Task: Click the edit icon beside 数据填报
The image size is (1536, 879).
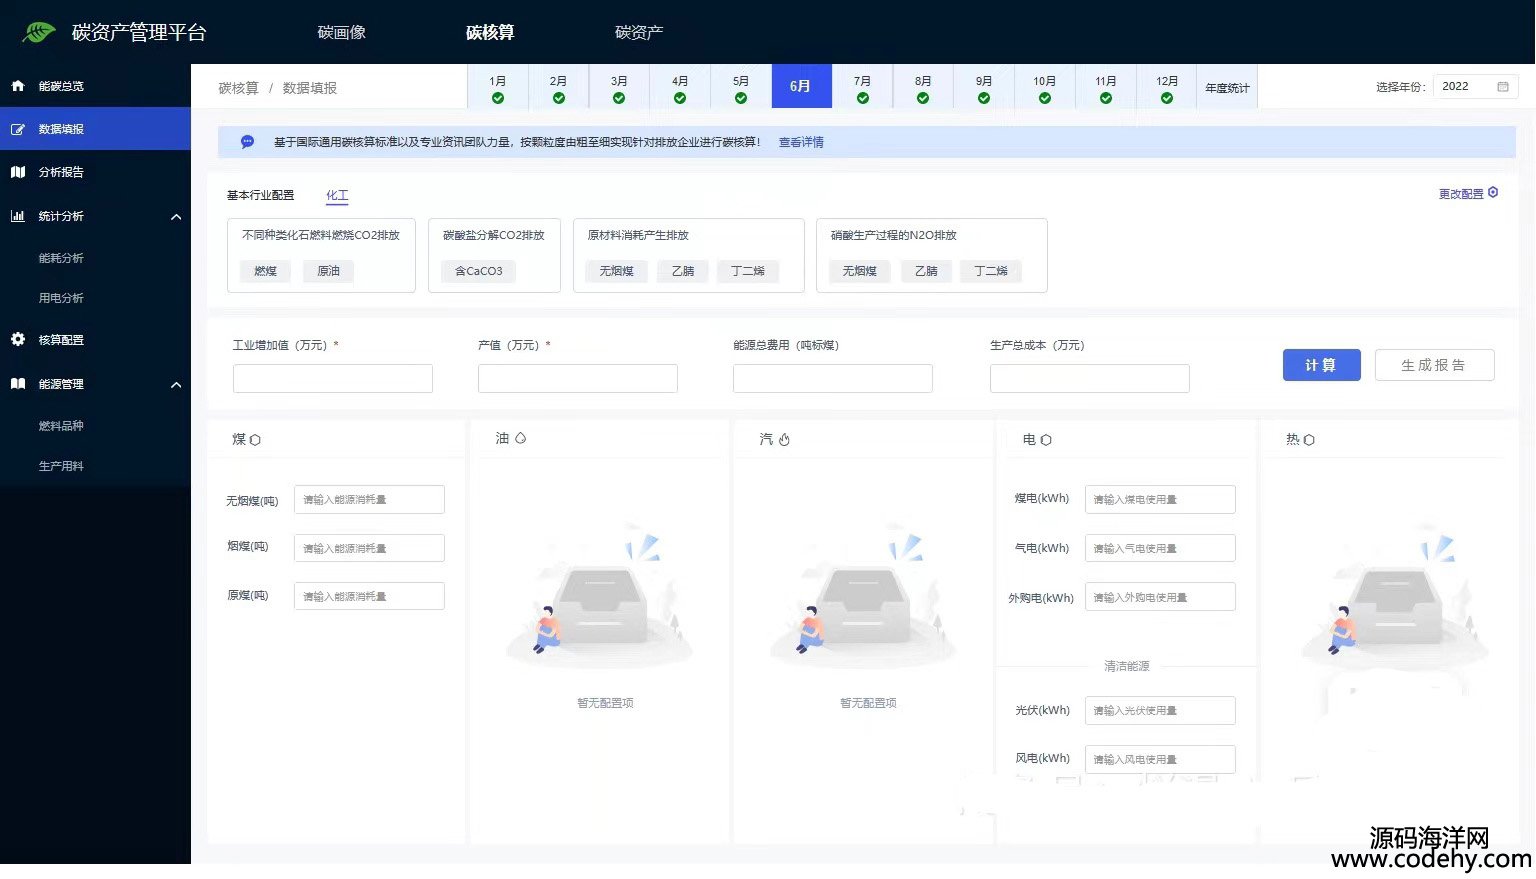Action: (17, 129)
